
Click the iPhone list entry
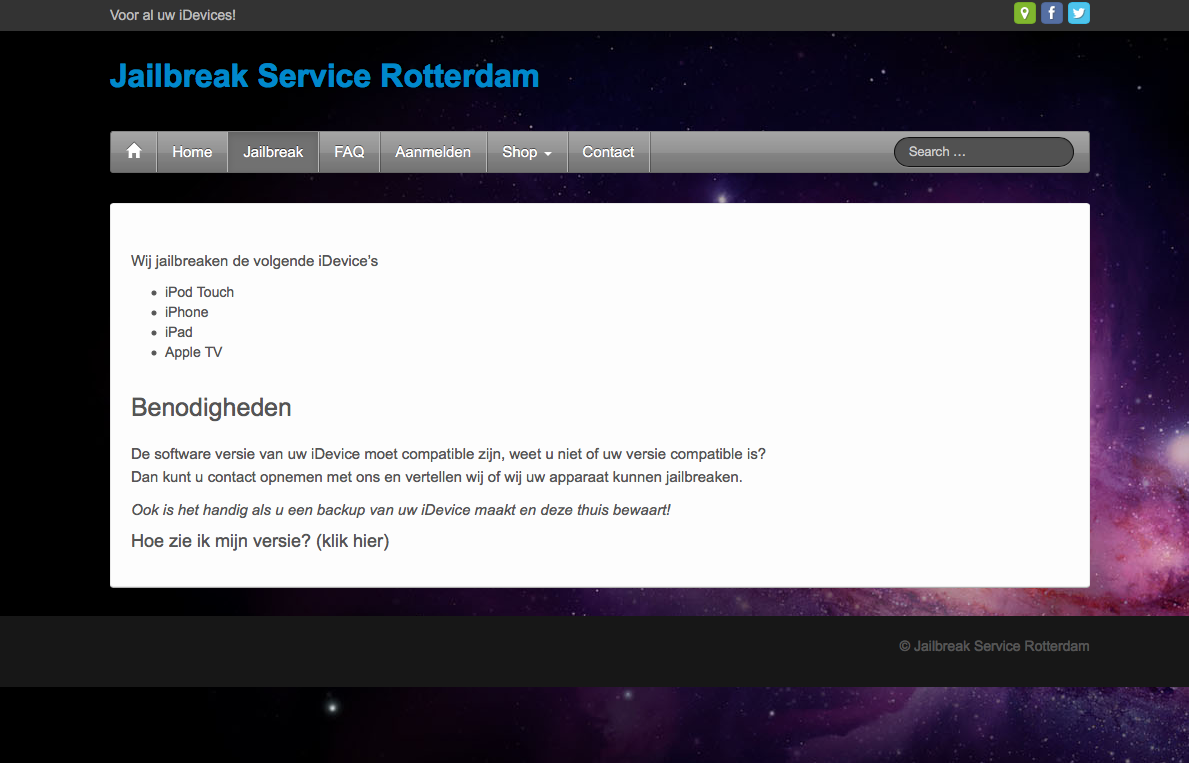[187, 312]
